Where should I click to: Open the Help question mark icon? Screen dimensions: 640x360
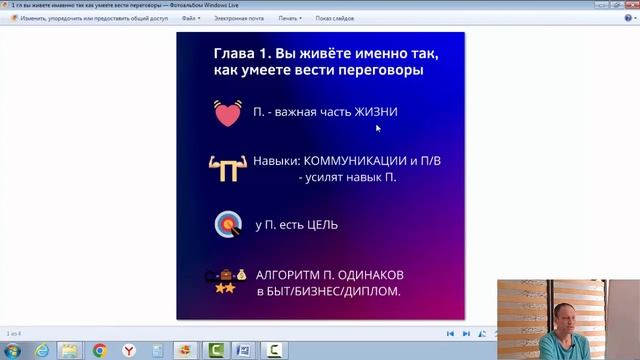628,18
